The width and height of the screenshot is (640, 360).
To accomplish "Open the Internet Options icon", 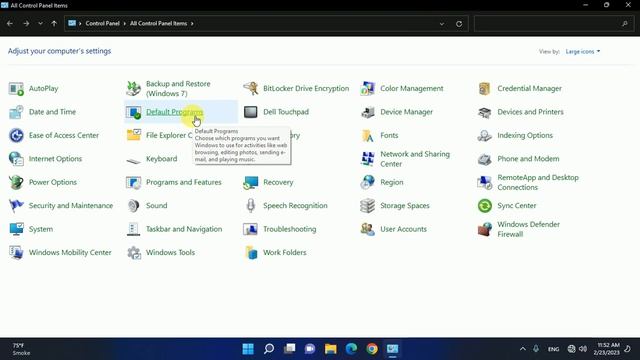I will tap(16, 159).
